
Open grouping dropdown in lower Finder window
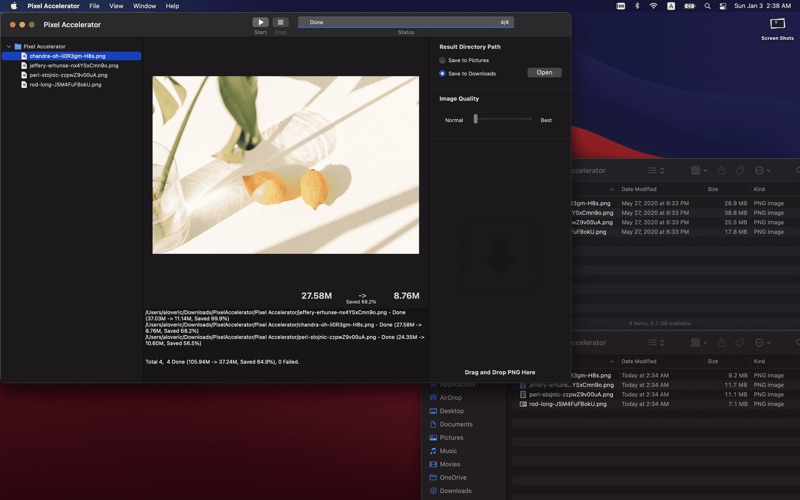[699, 342]
